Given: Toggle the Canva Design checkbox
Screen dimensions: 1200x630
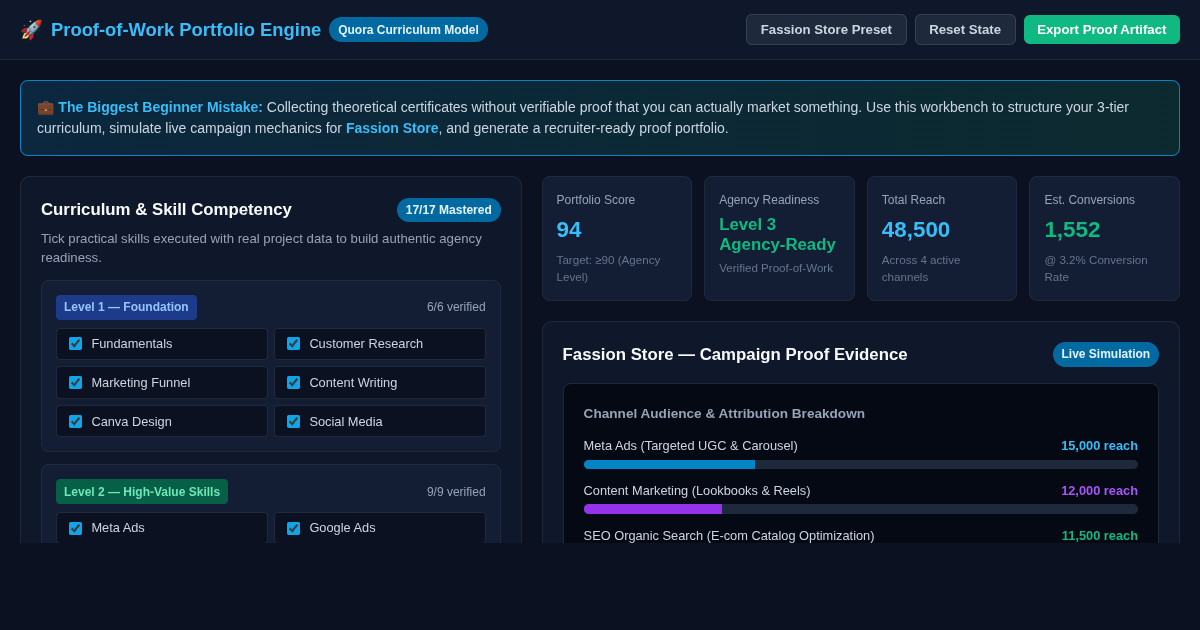Looking at the screenshot, I should click(x=75, y=421).
